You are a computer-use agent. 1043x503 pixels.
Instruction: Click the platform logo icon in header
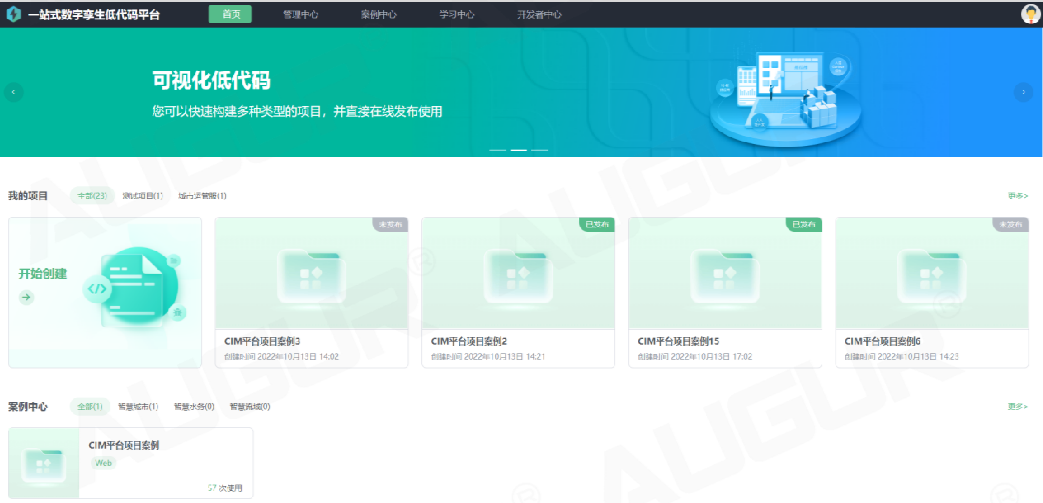coord(13,14)
